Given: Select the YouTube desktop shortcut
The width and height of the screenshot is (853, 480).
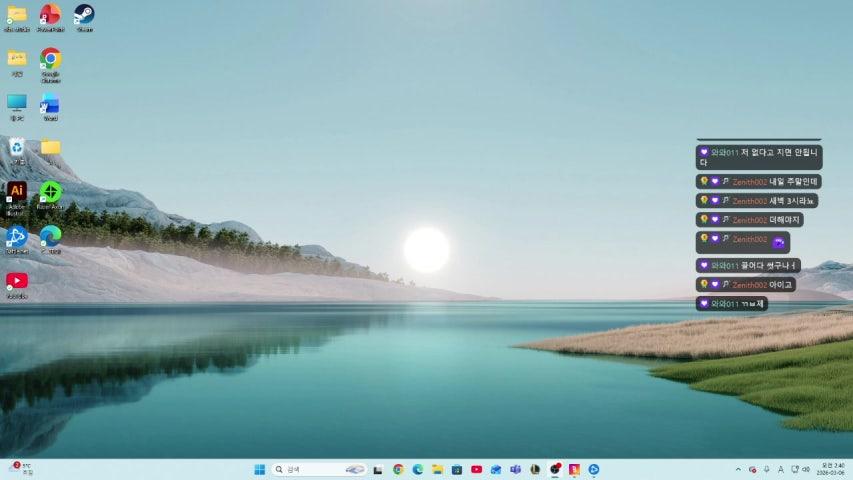Looking at the screenshot, I should 17,280.
